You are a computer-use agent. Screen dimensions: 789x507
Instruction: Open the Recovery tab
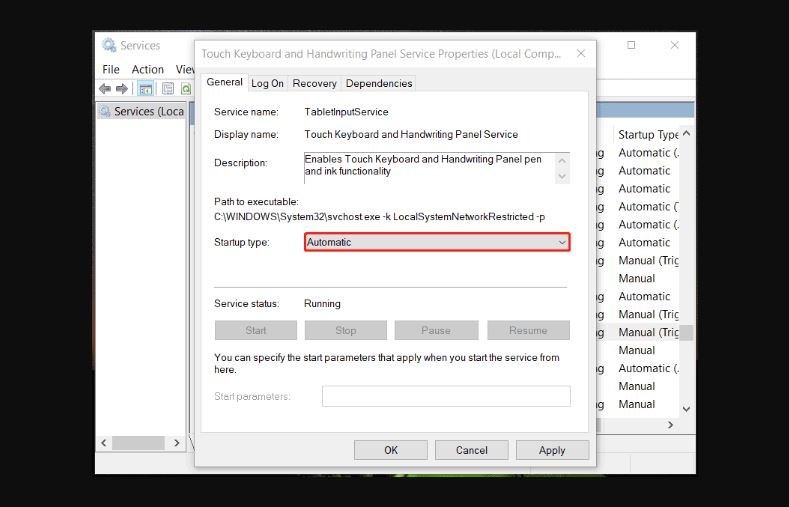314,83
